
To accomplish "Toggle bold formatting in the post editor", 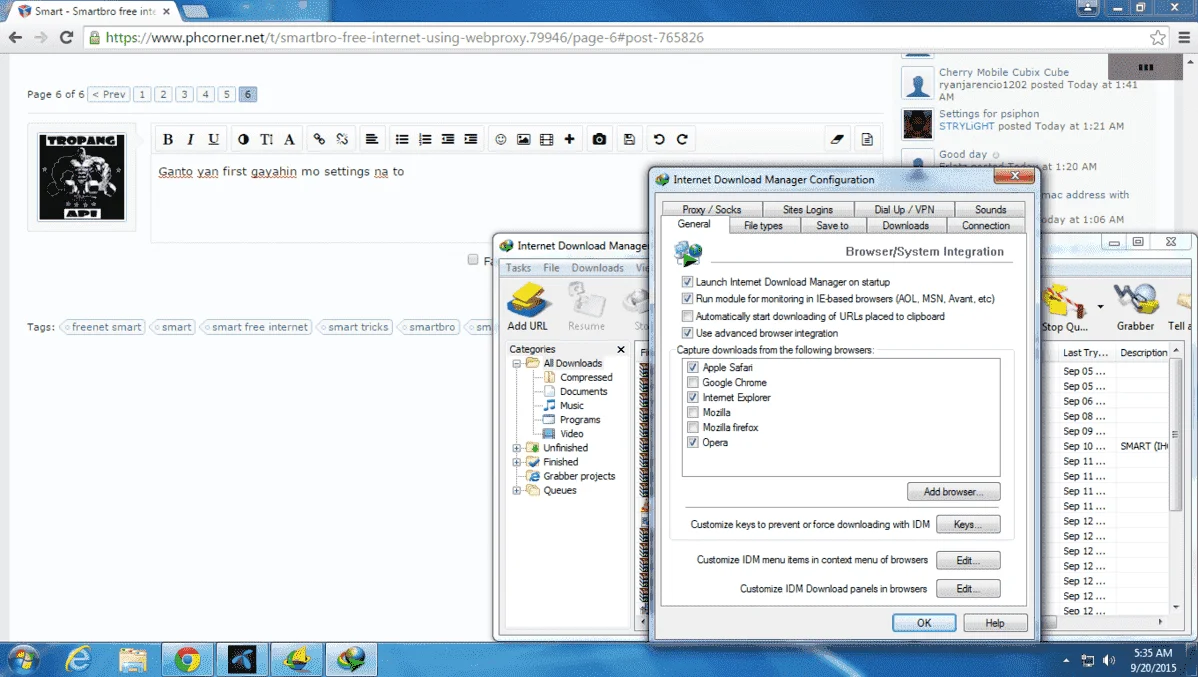I will coord(168,139).
